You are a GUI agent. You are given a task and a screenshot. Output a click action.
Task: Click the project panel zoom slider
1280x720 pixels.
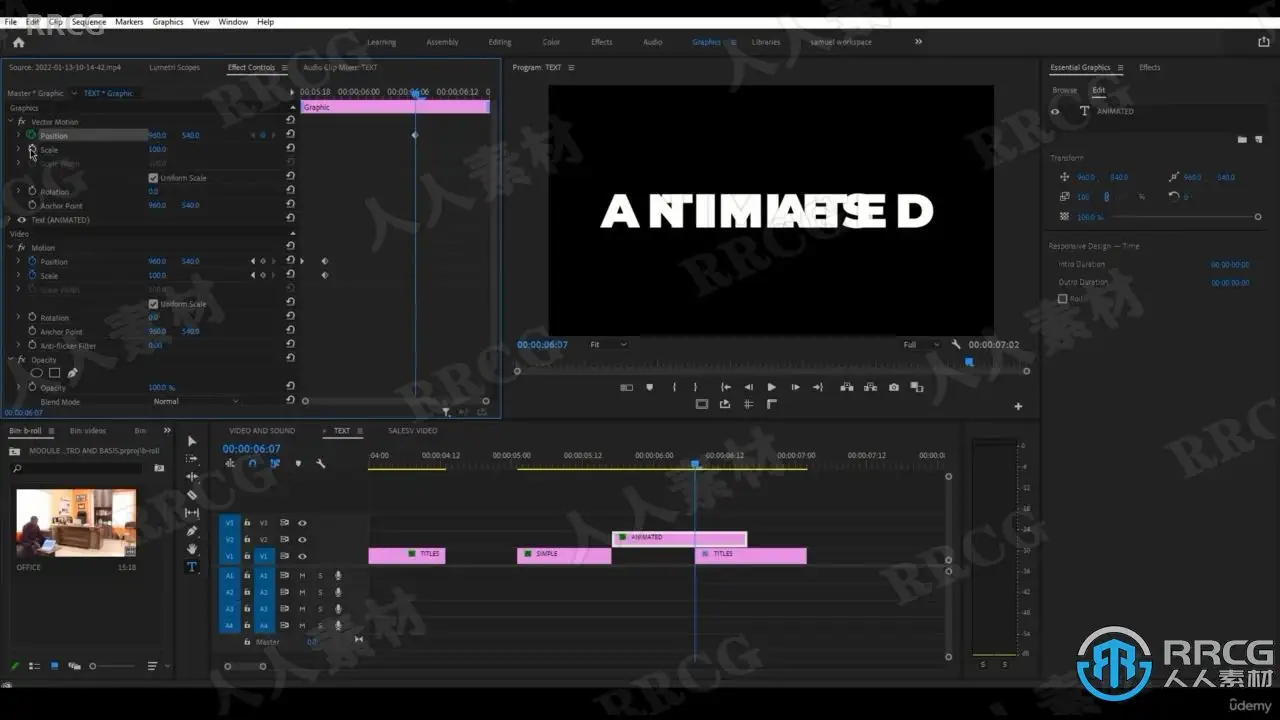click(112, 666)
